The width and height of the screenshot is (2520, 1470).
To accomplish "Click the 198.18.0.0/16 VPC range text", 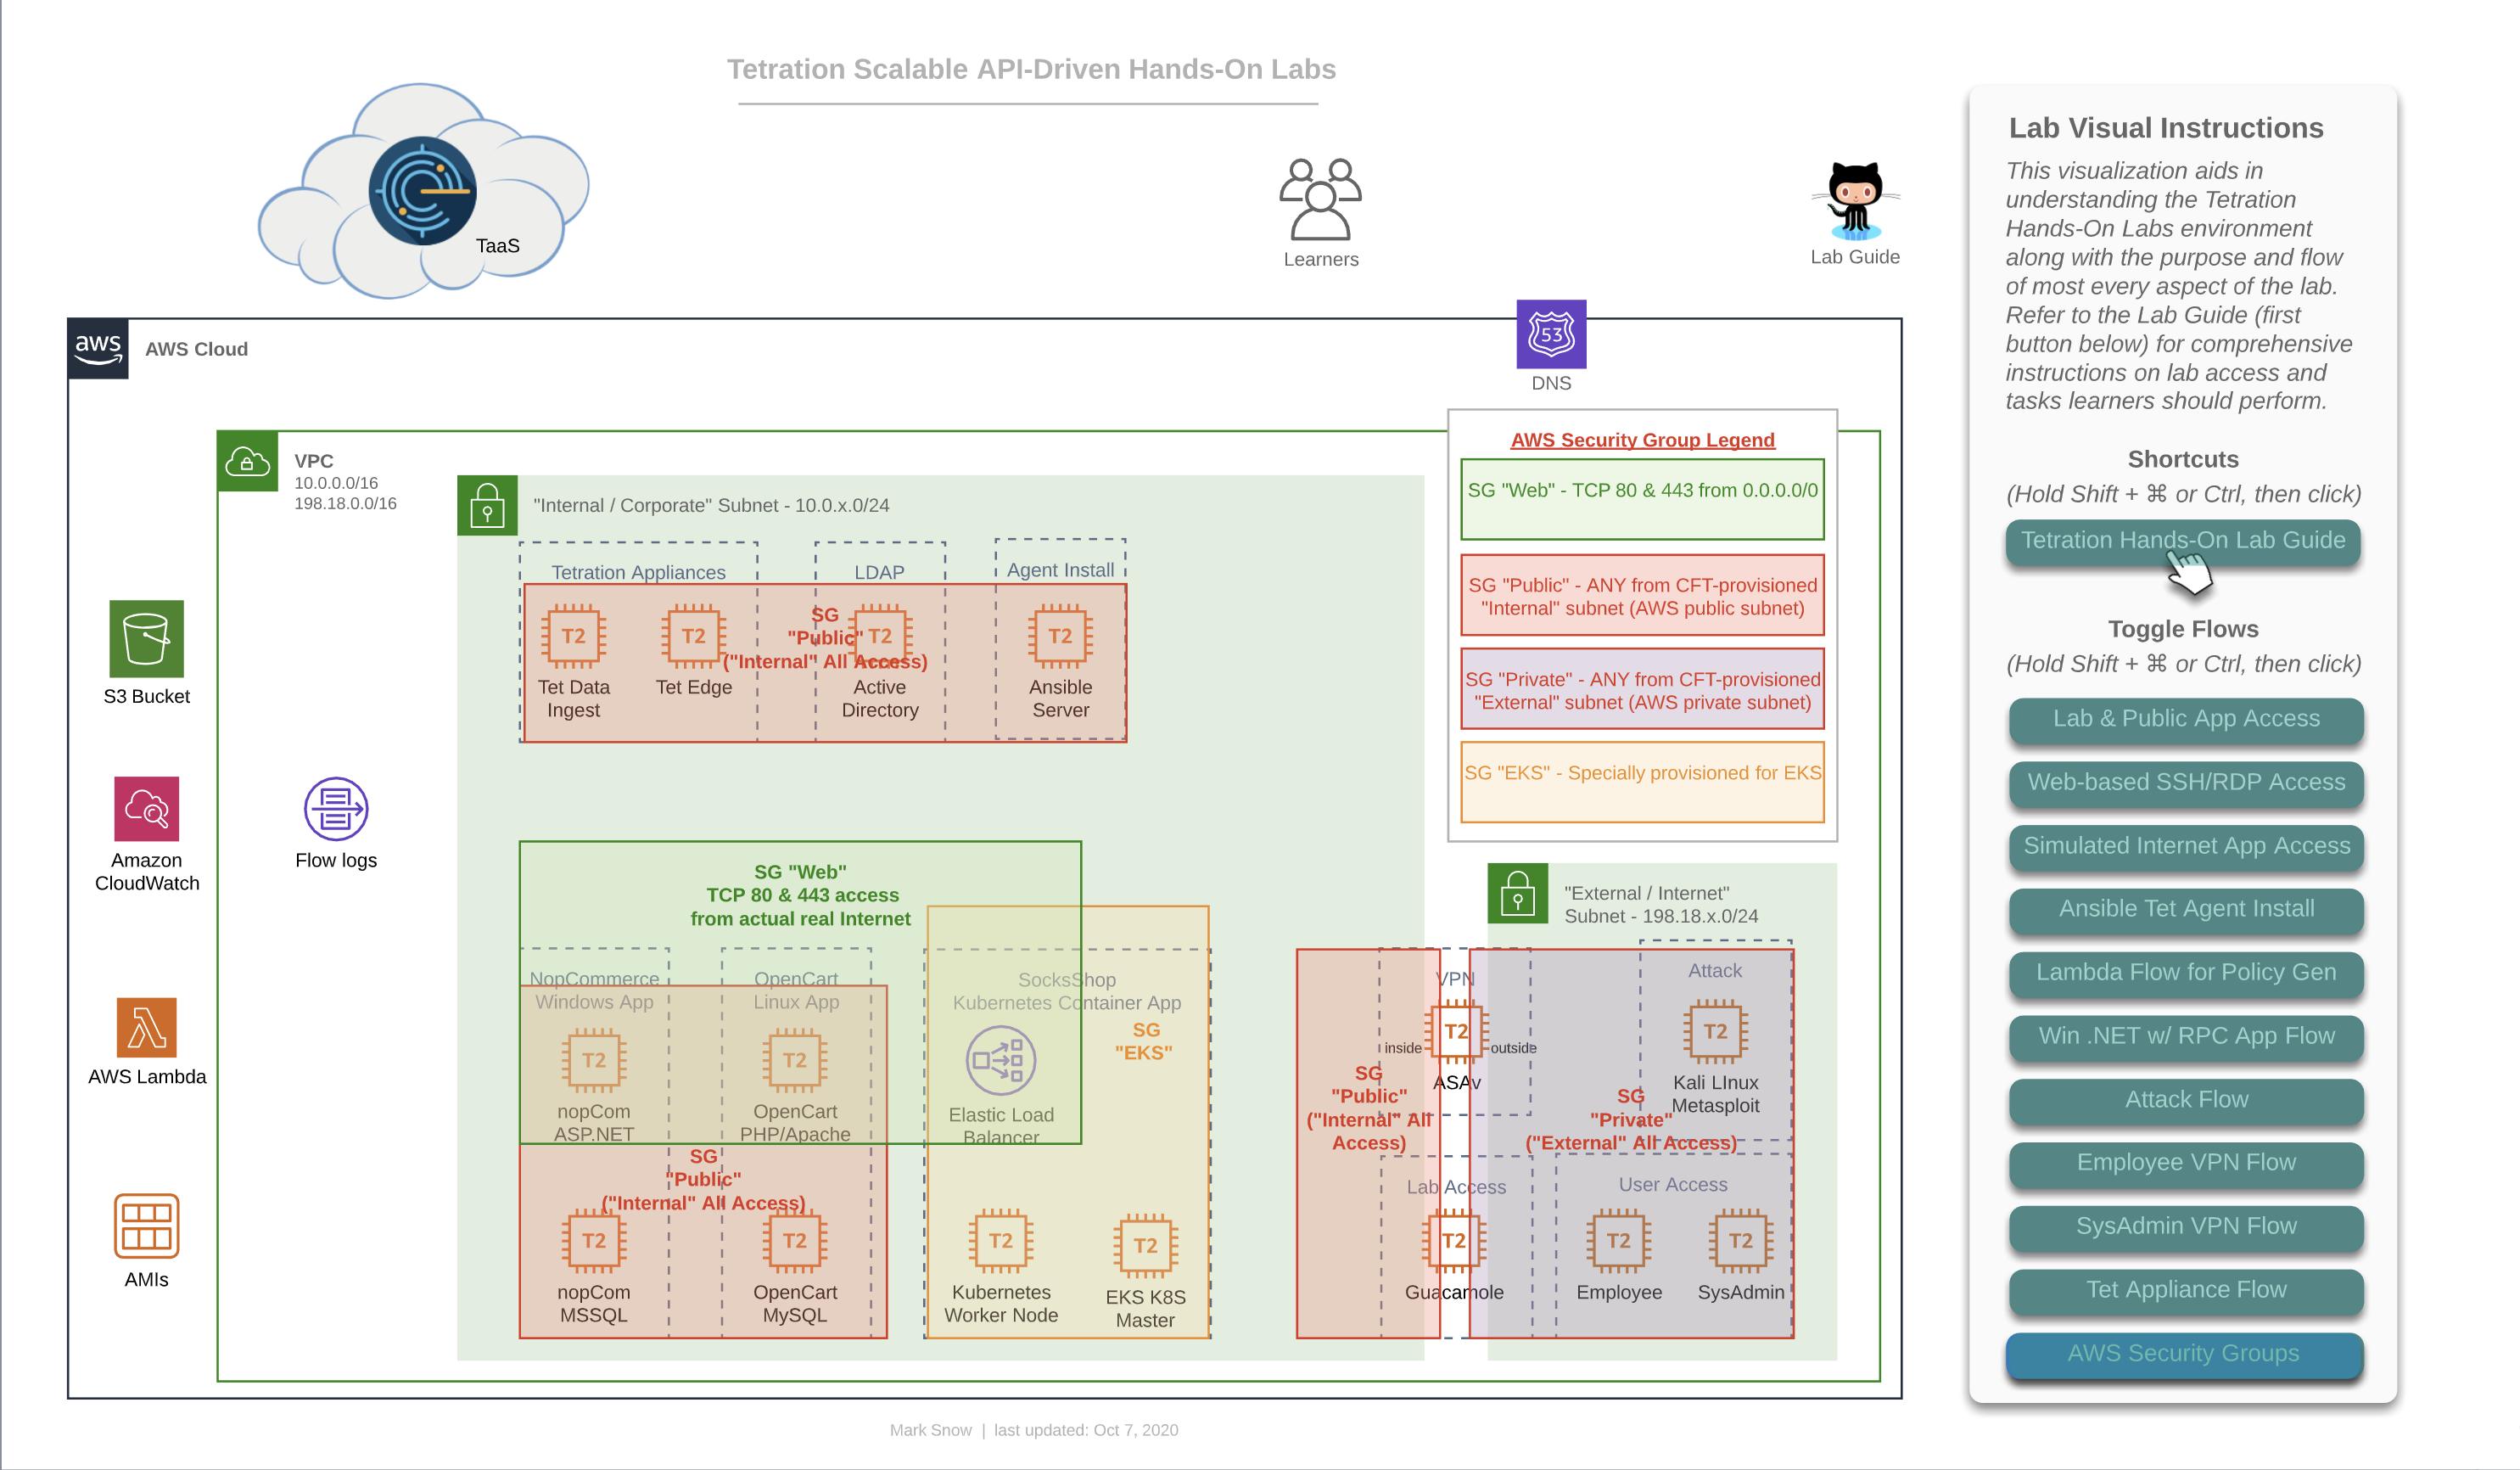I will point(345,504).
